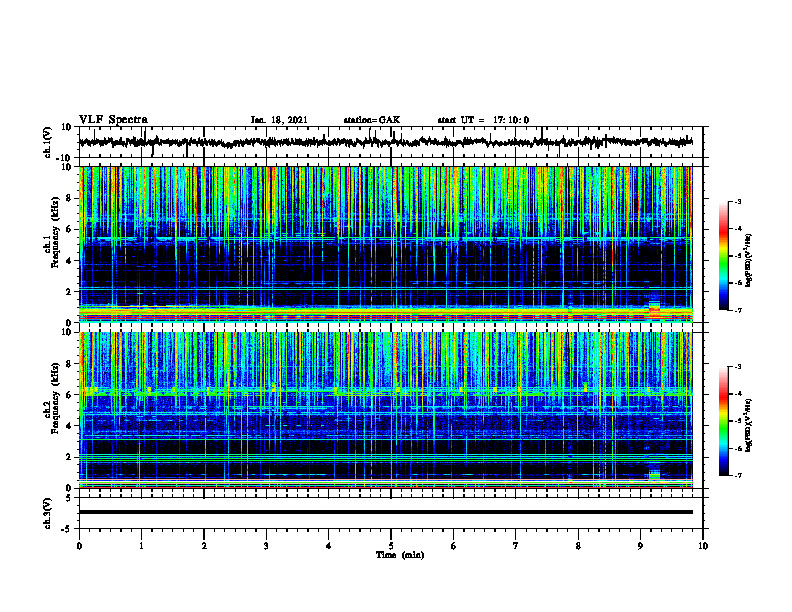Image resolution: width=792 pixels, height=612 pixels.
Task: Click the "start UT = 17:10: 0" text
Action: click(483, 120)
